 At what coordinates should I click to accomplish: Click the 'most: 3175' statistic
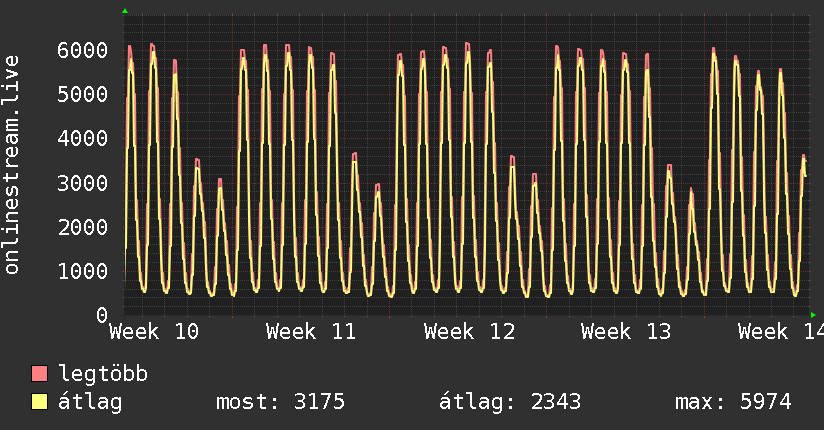click(280, 402)
